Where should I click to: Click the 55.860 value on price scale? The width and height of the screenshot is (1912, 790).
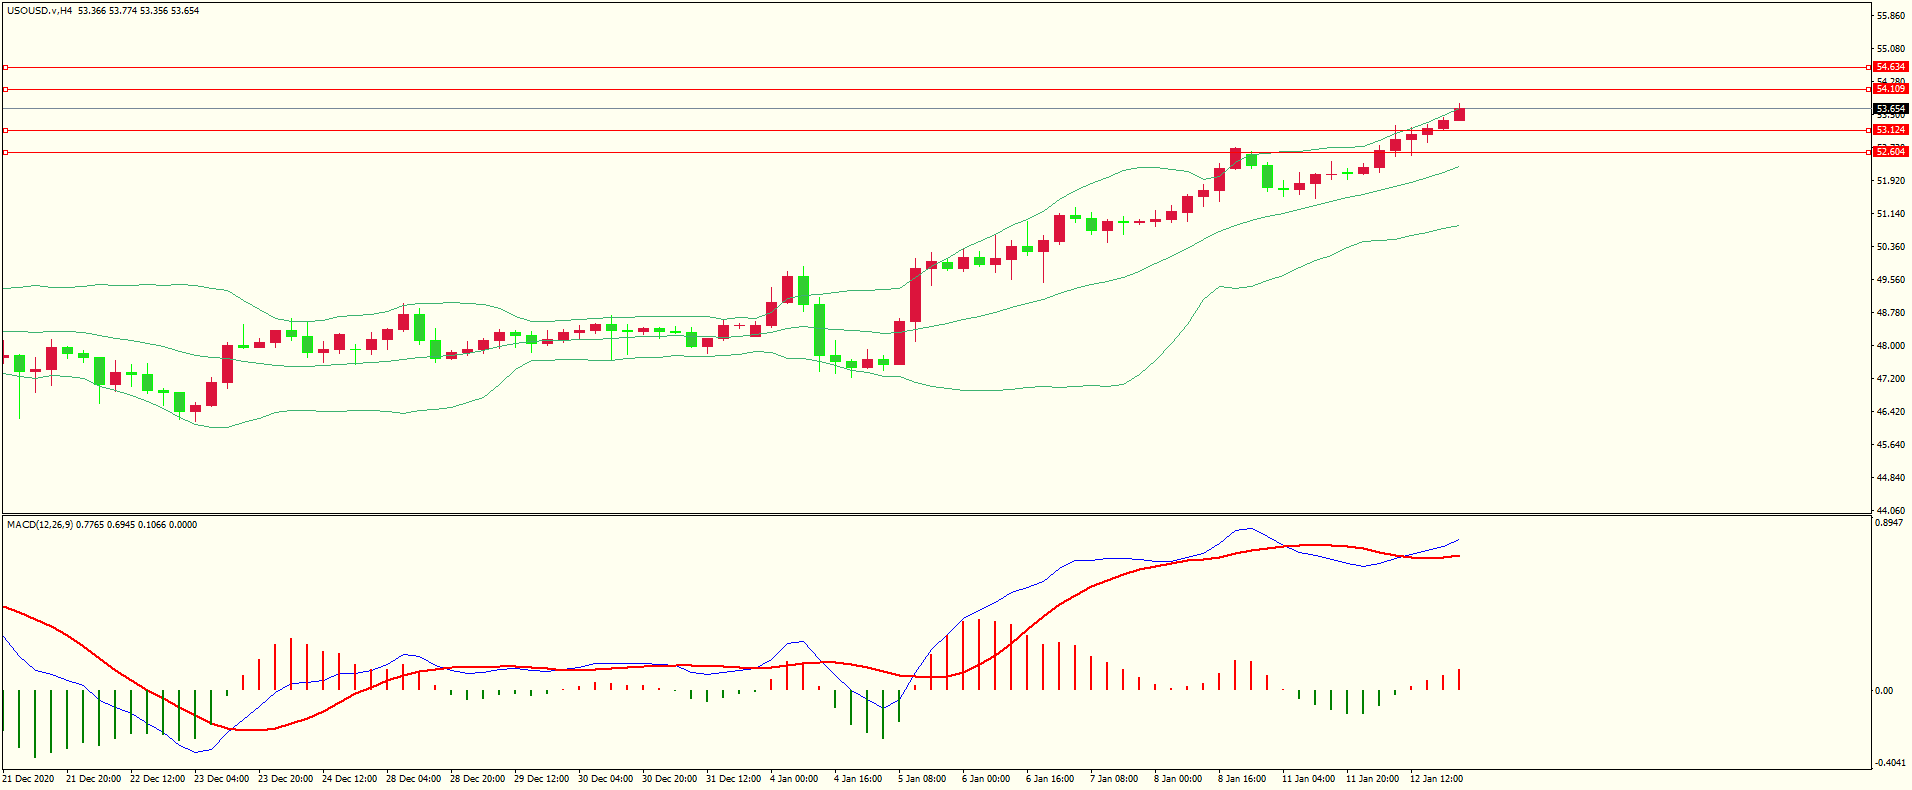(1890, 16)
